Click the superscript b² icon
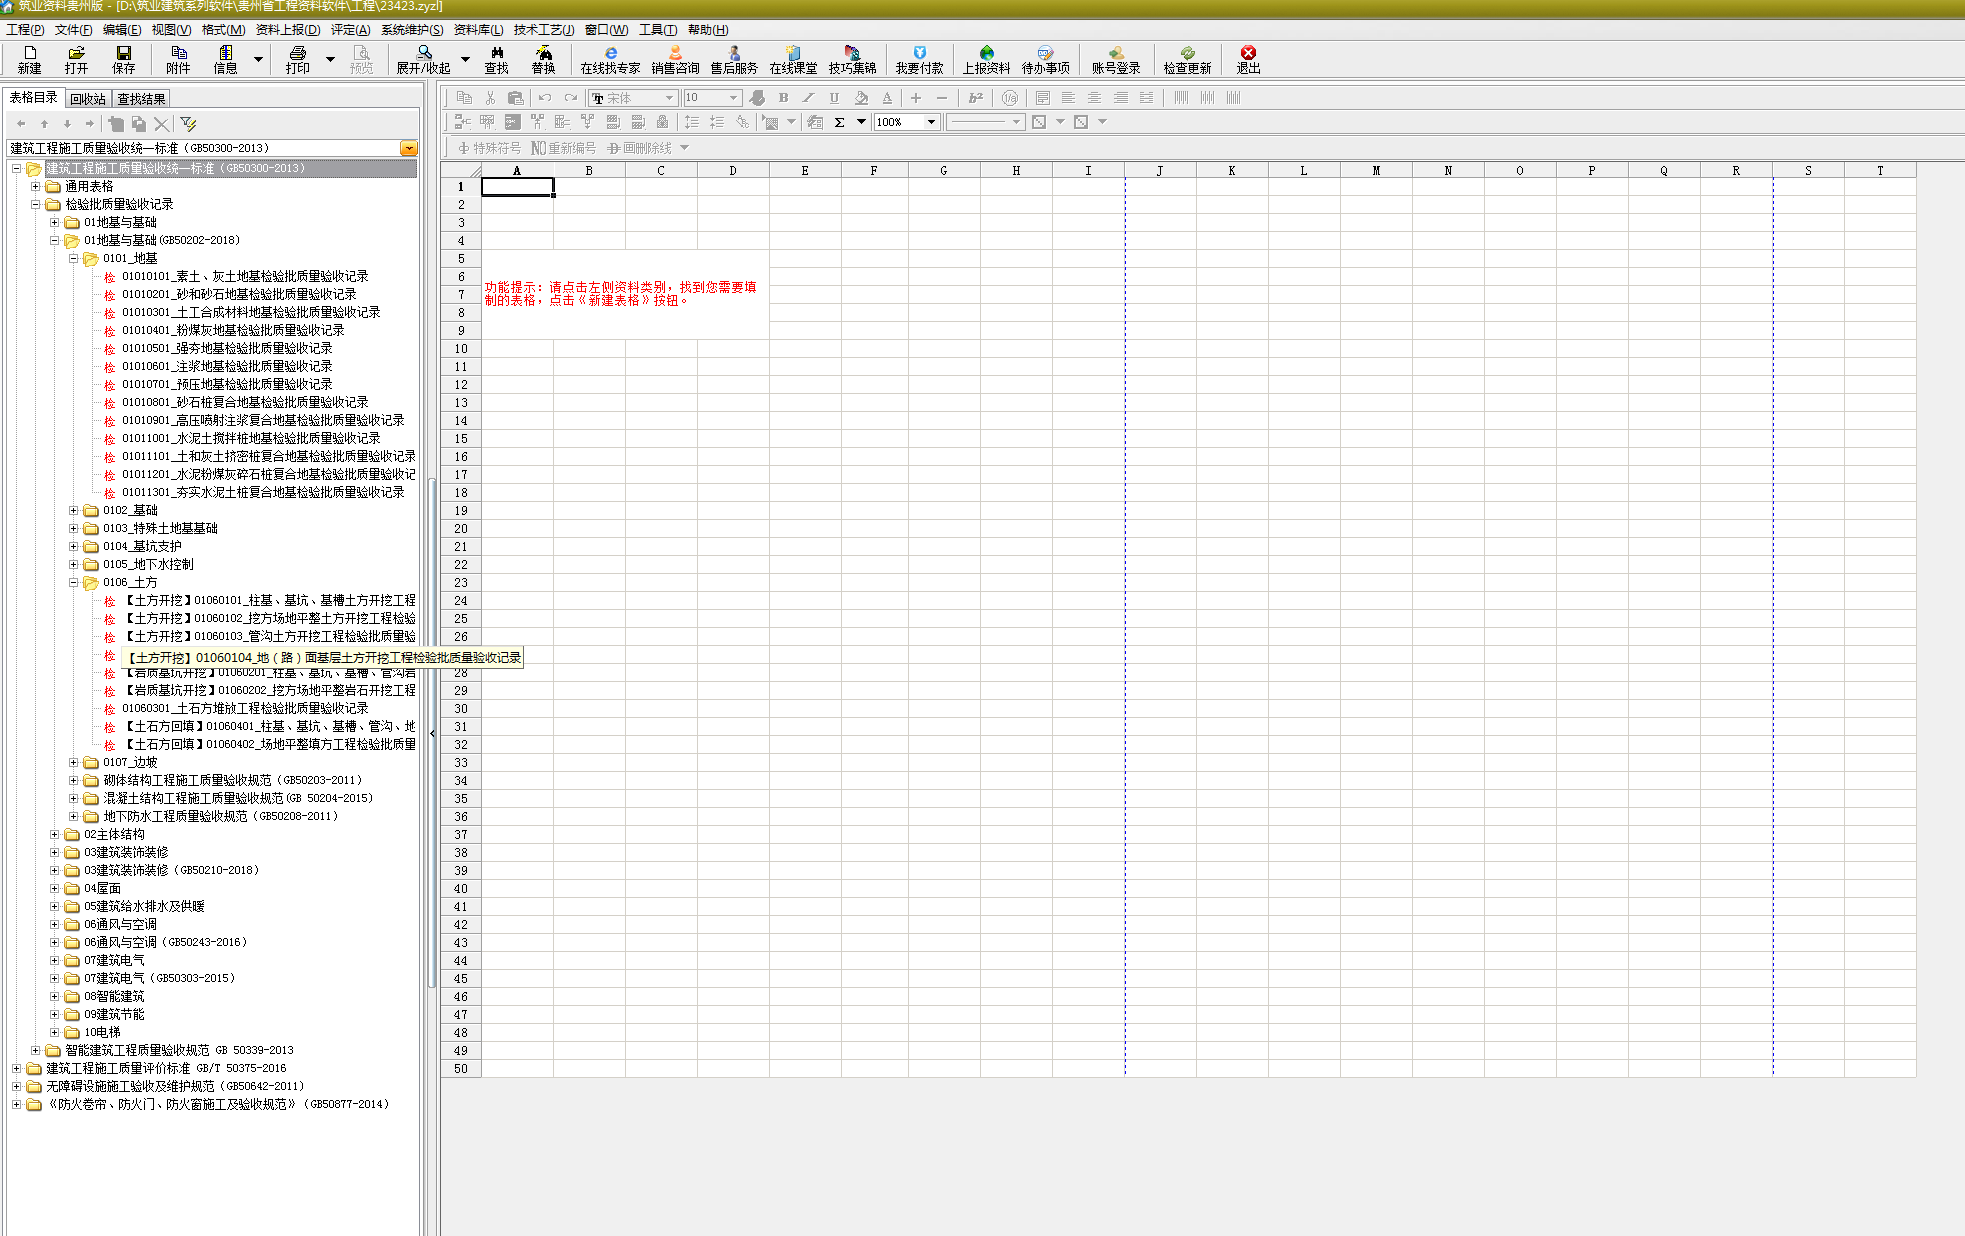The height and width of the screenshot is (1236, 1965). pos(975,98)
